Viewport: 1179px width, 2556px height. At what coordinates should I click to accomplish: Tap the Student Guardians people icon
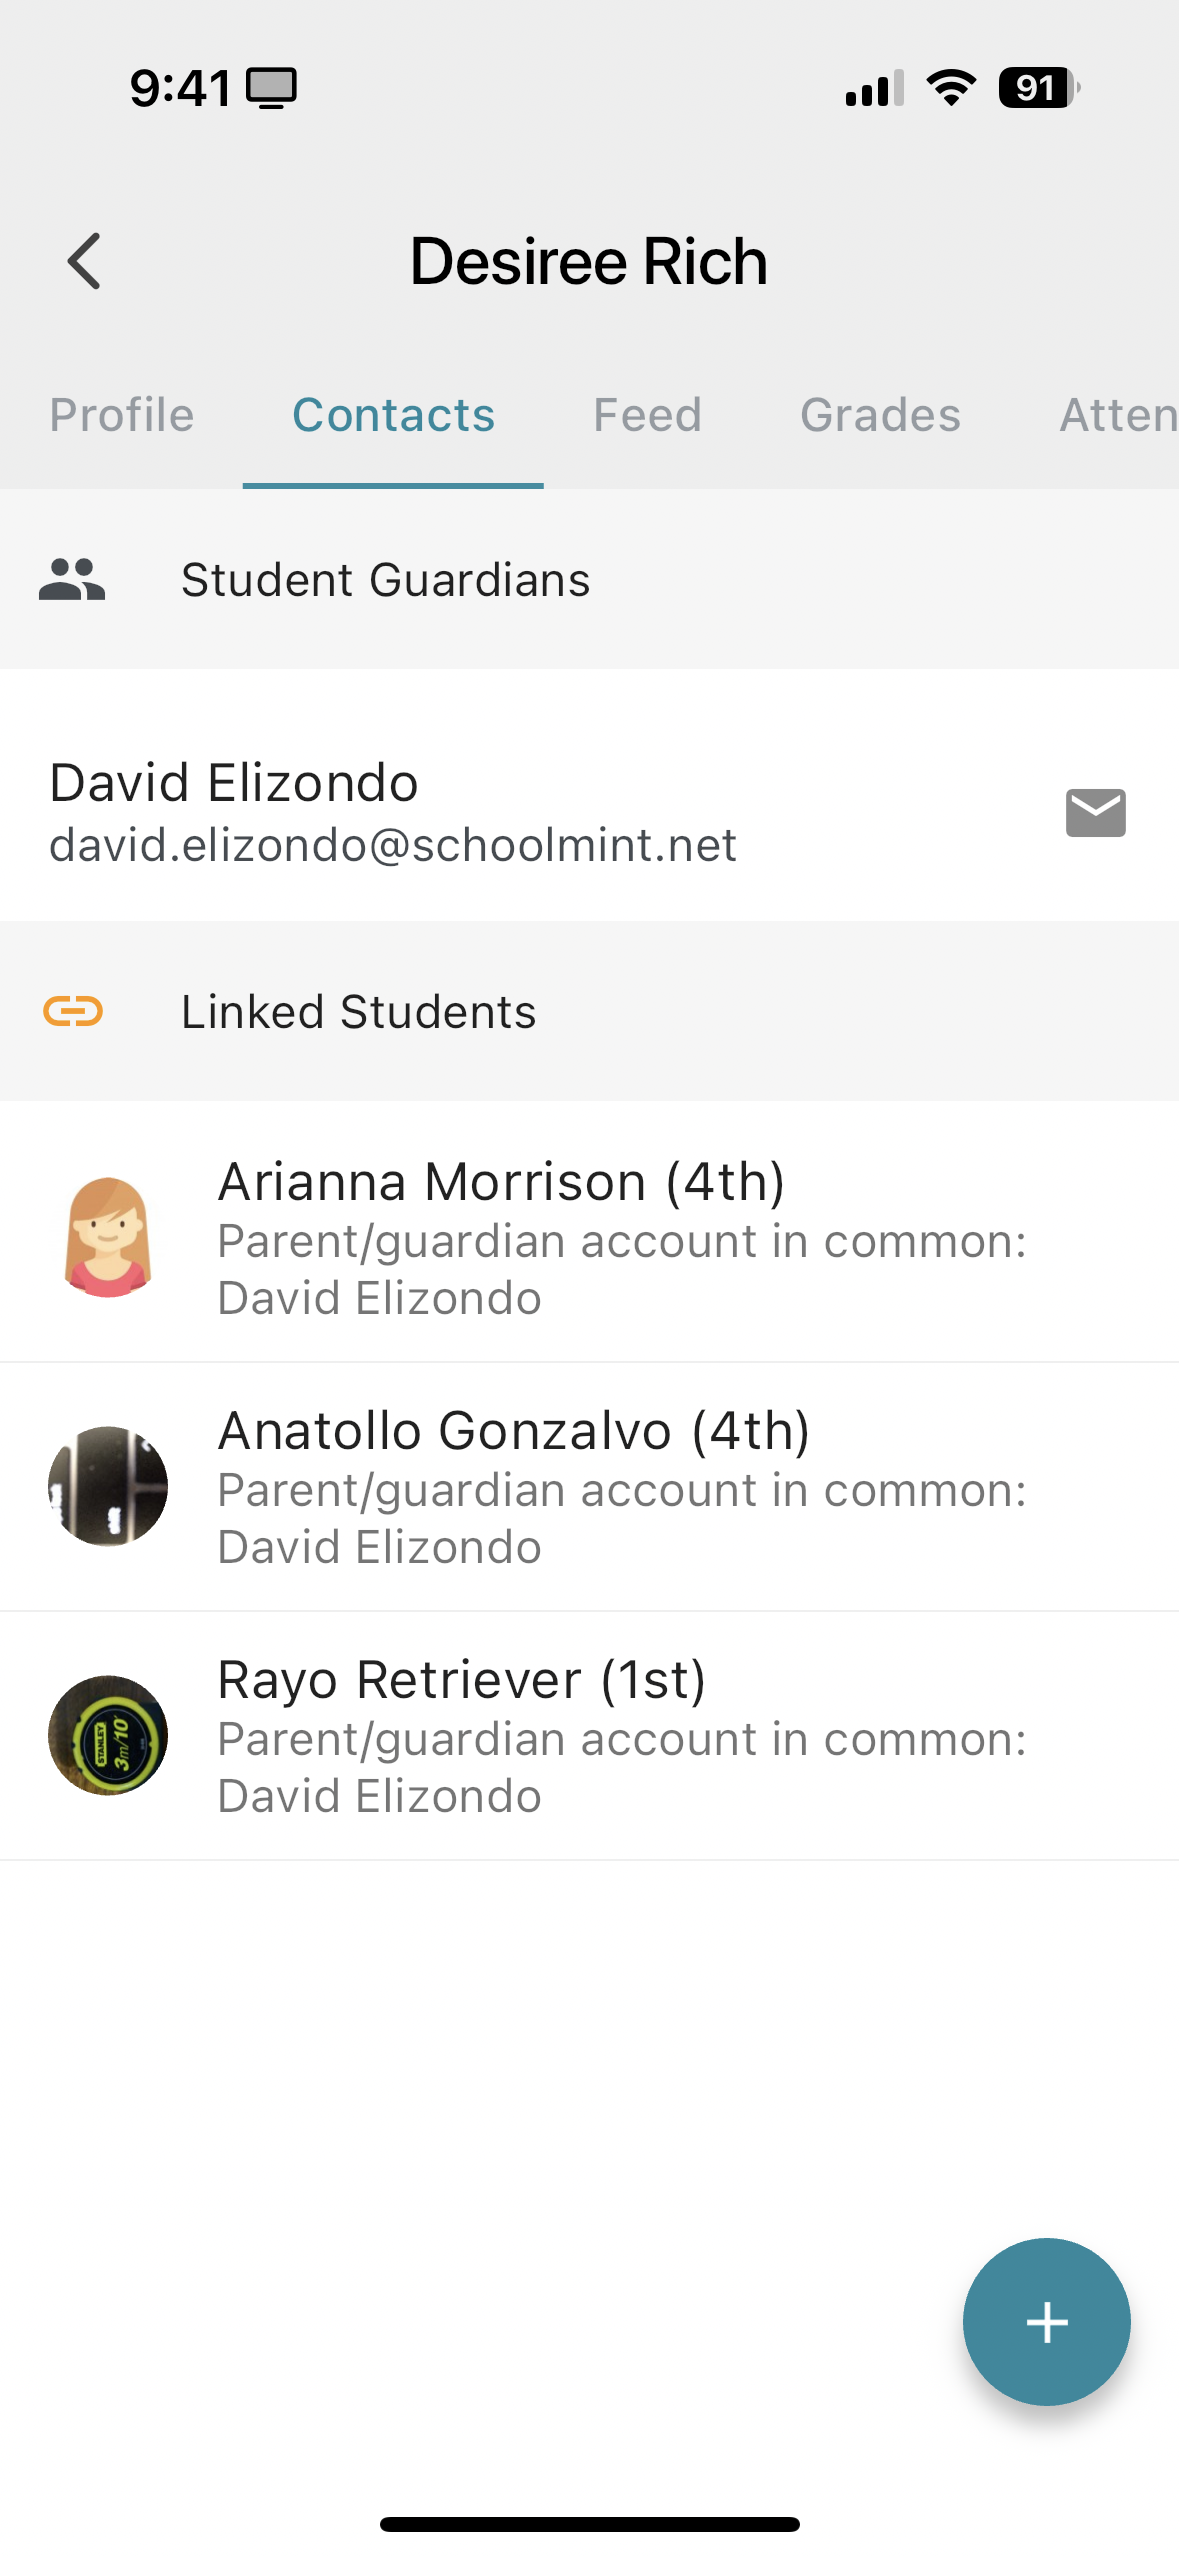[72, 579]
